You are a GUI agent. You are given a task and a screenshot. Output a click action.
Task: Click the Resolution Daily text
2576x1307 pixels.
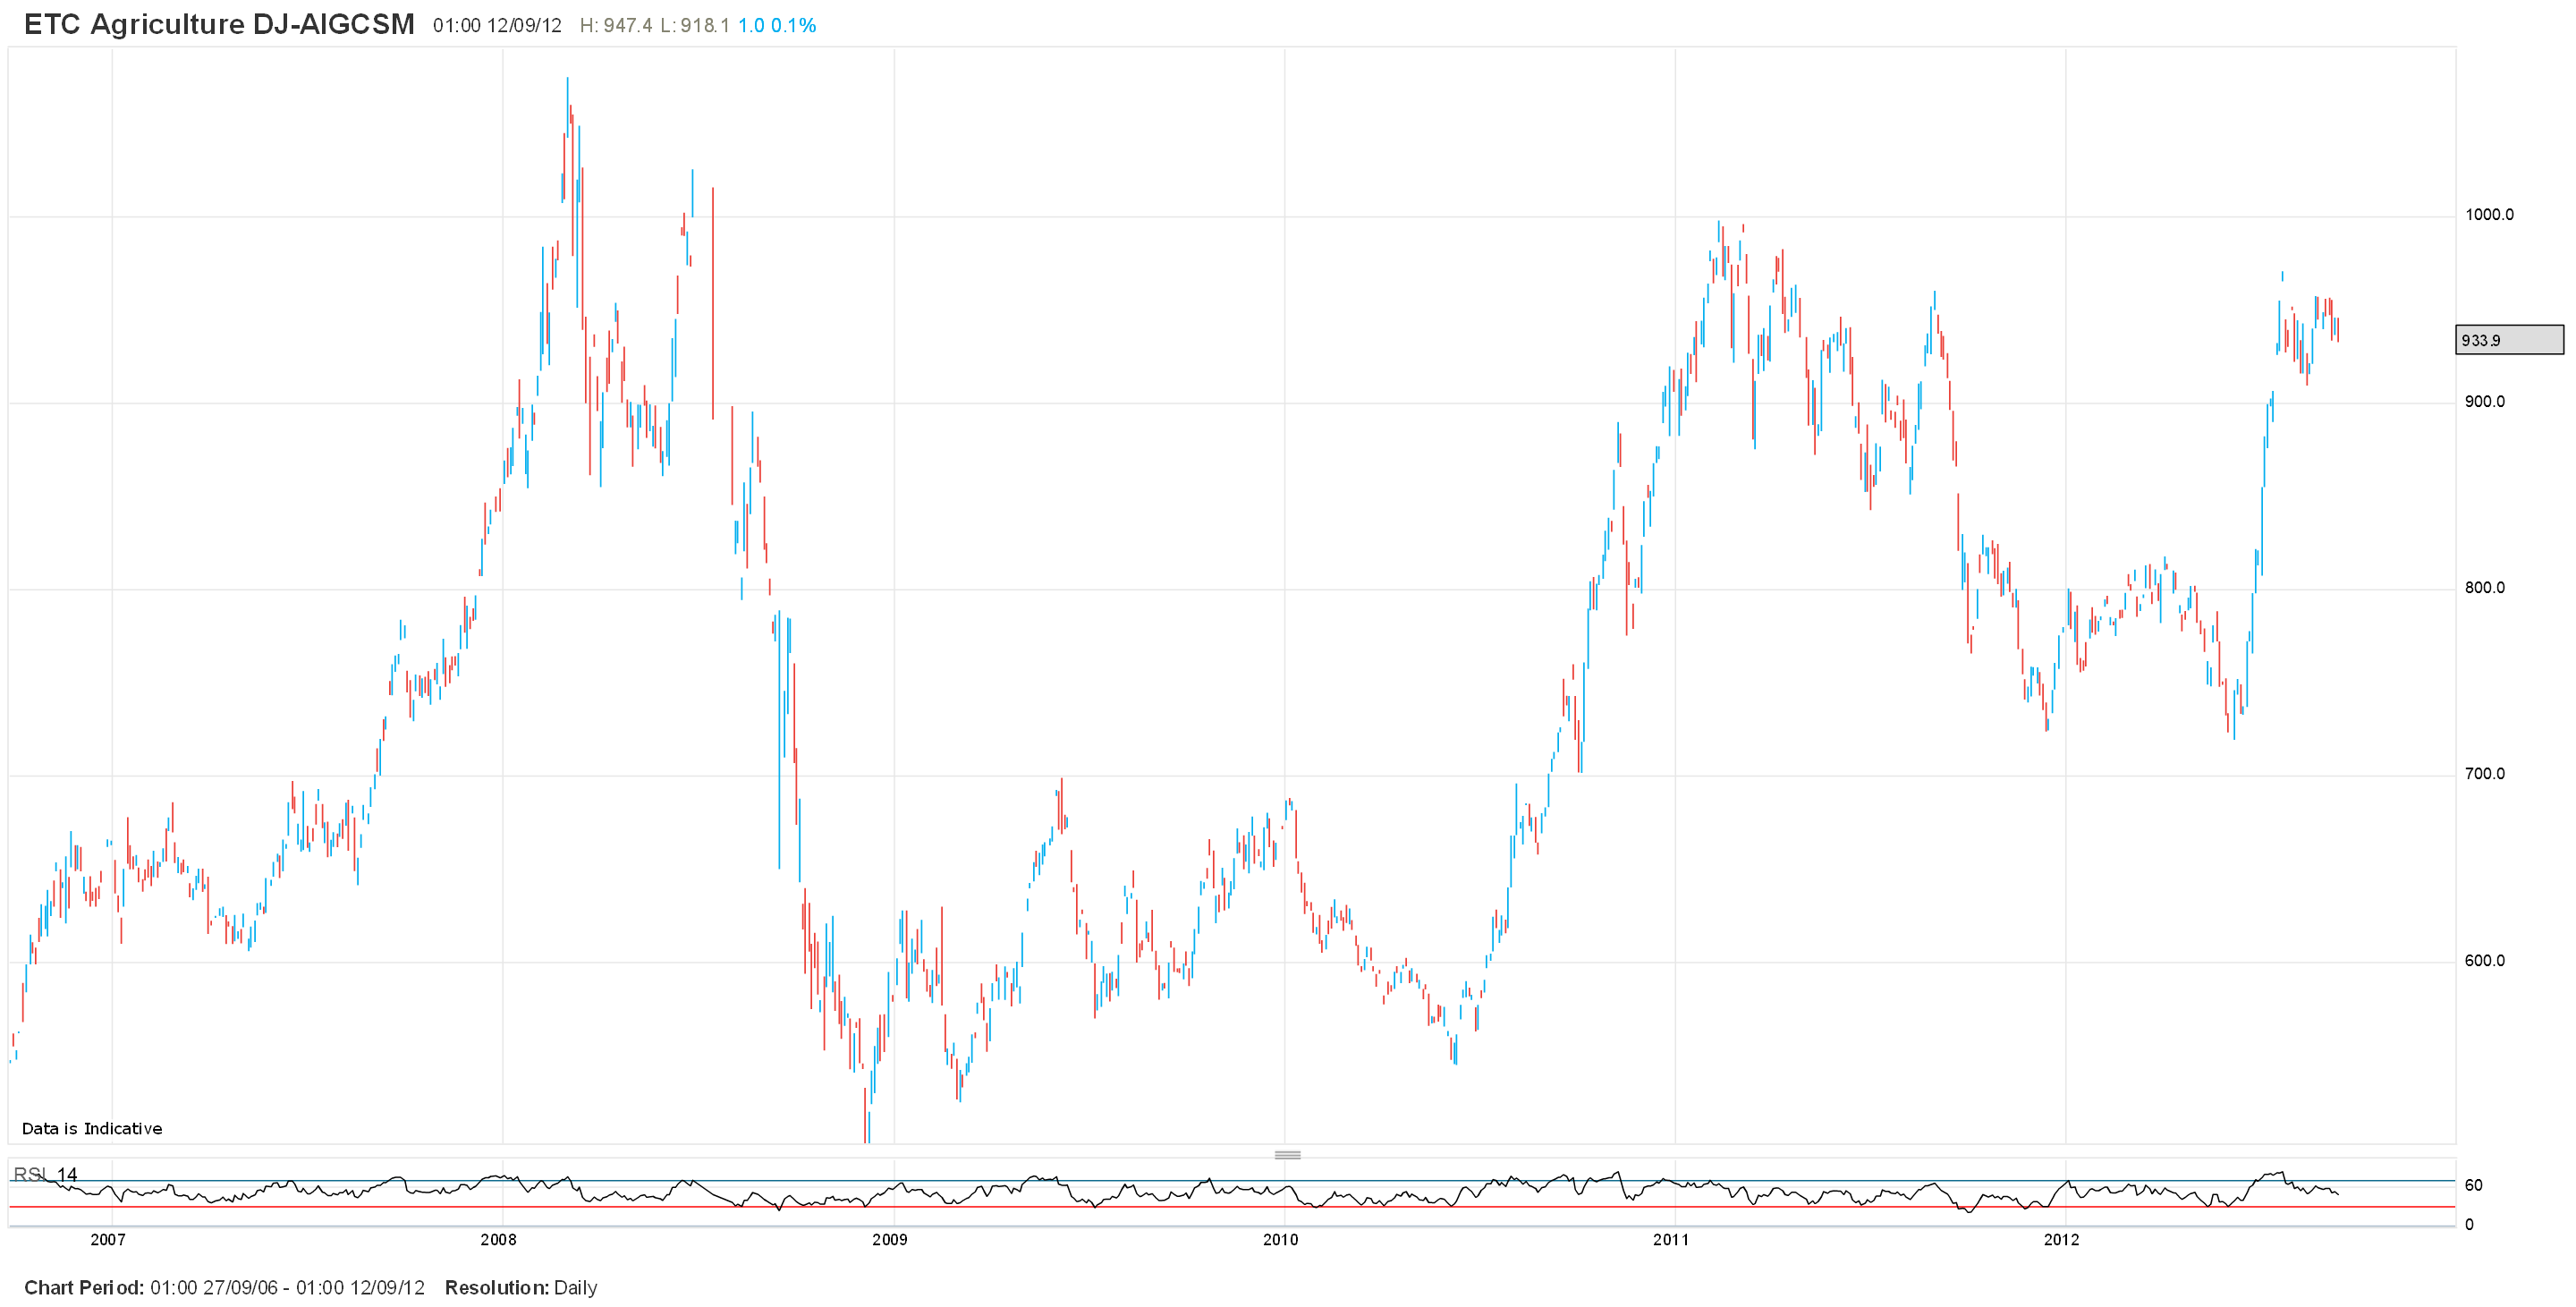point(520,1288)
